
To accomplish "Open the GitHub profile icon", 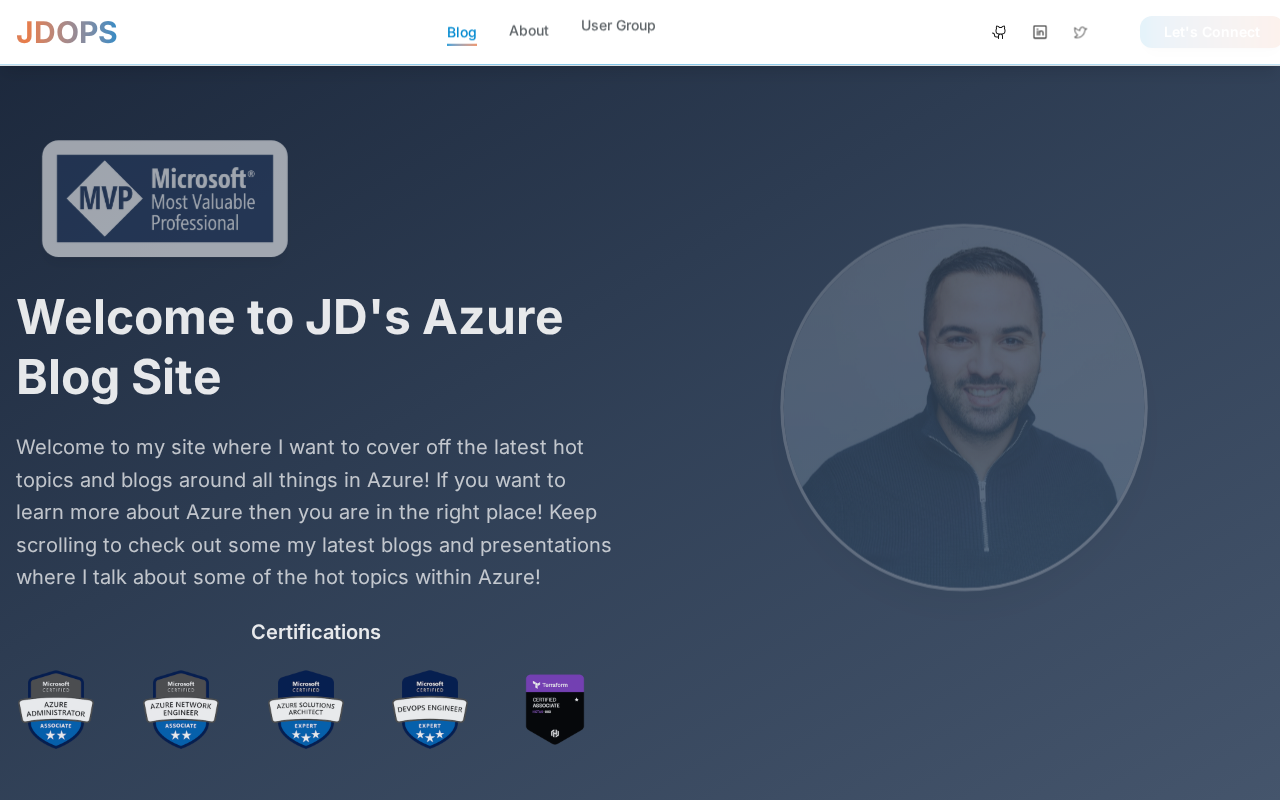I will click(999, 32).
